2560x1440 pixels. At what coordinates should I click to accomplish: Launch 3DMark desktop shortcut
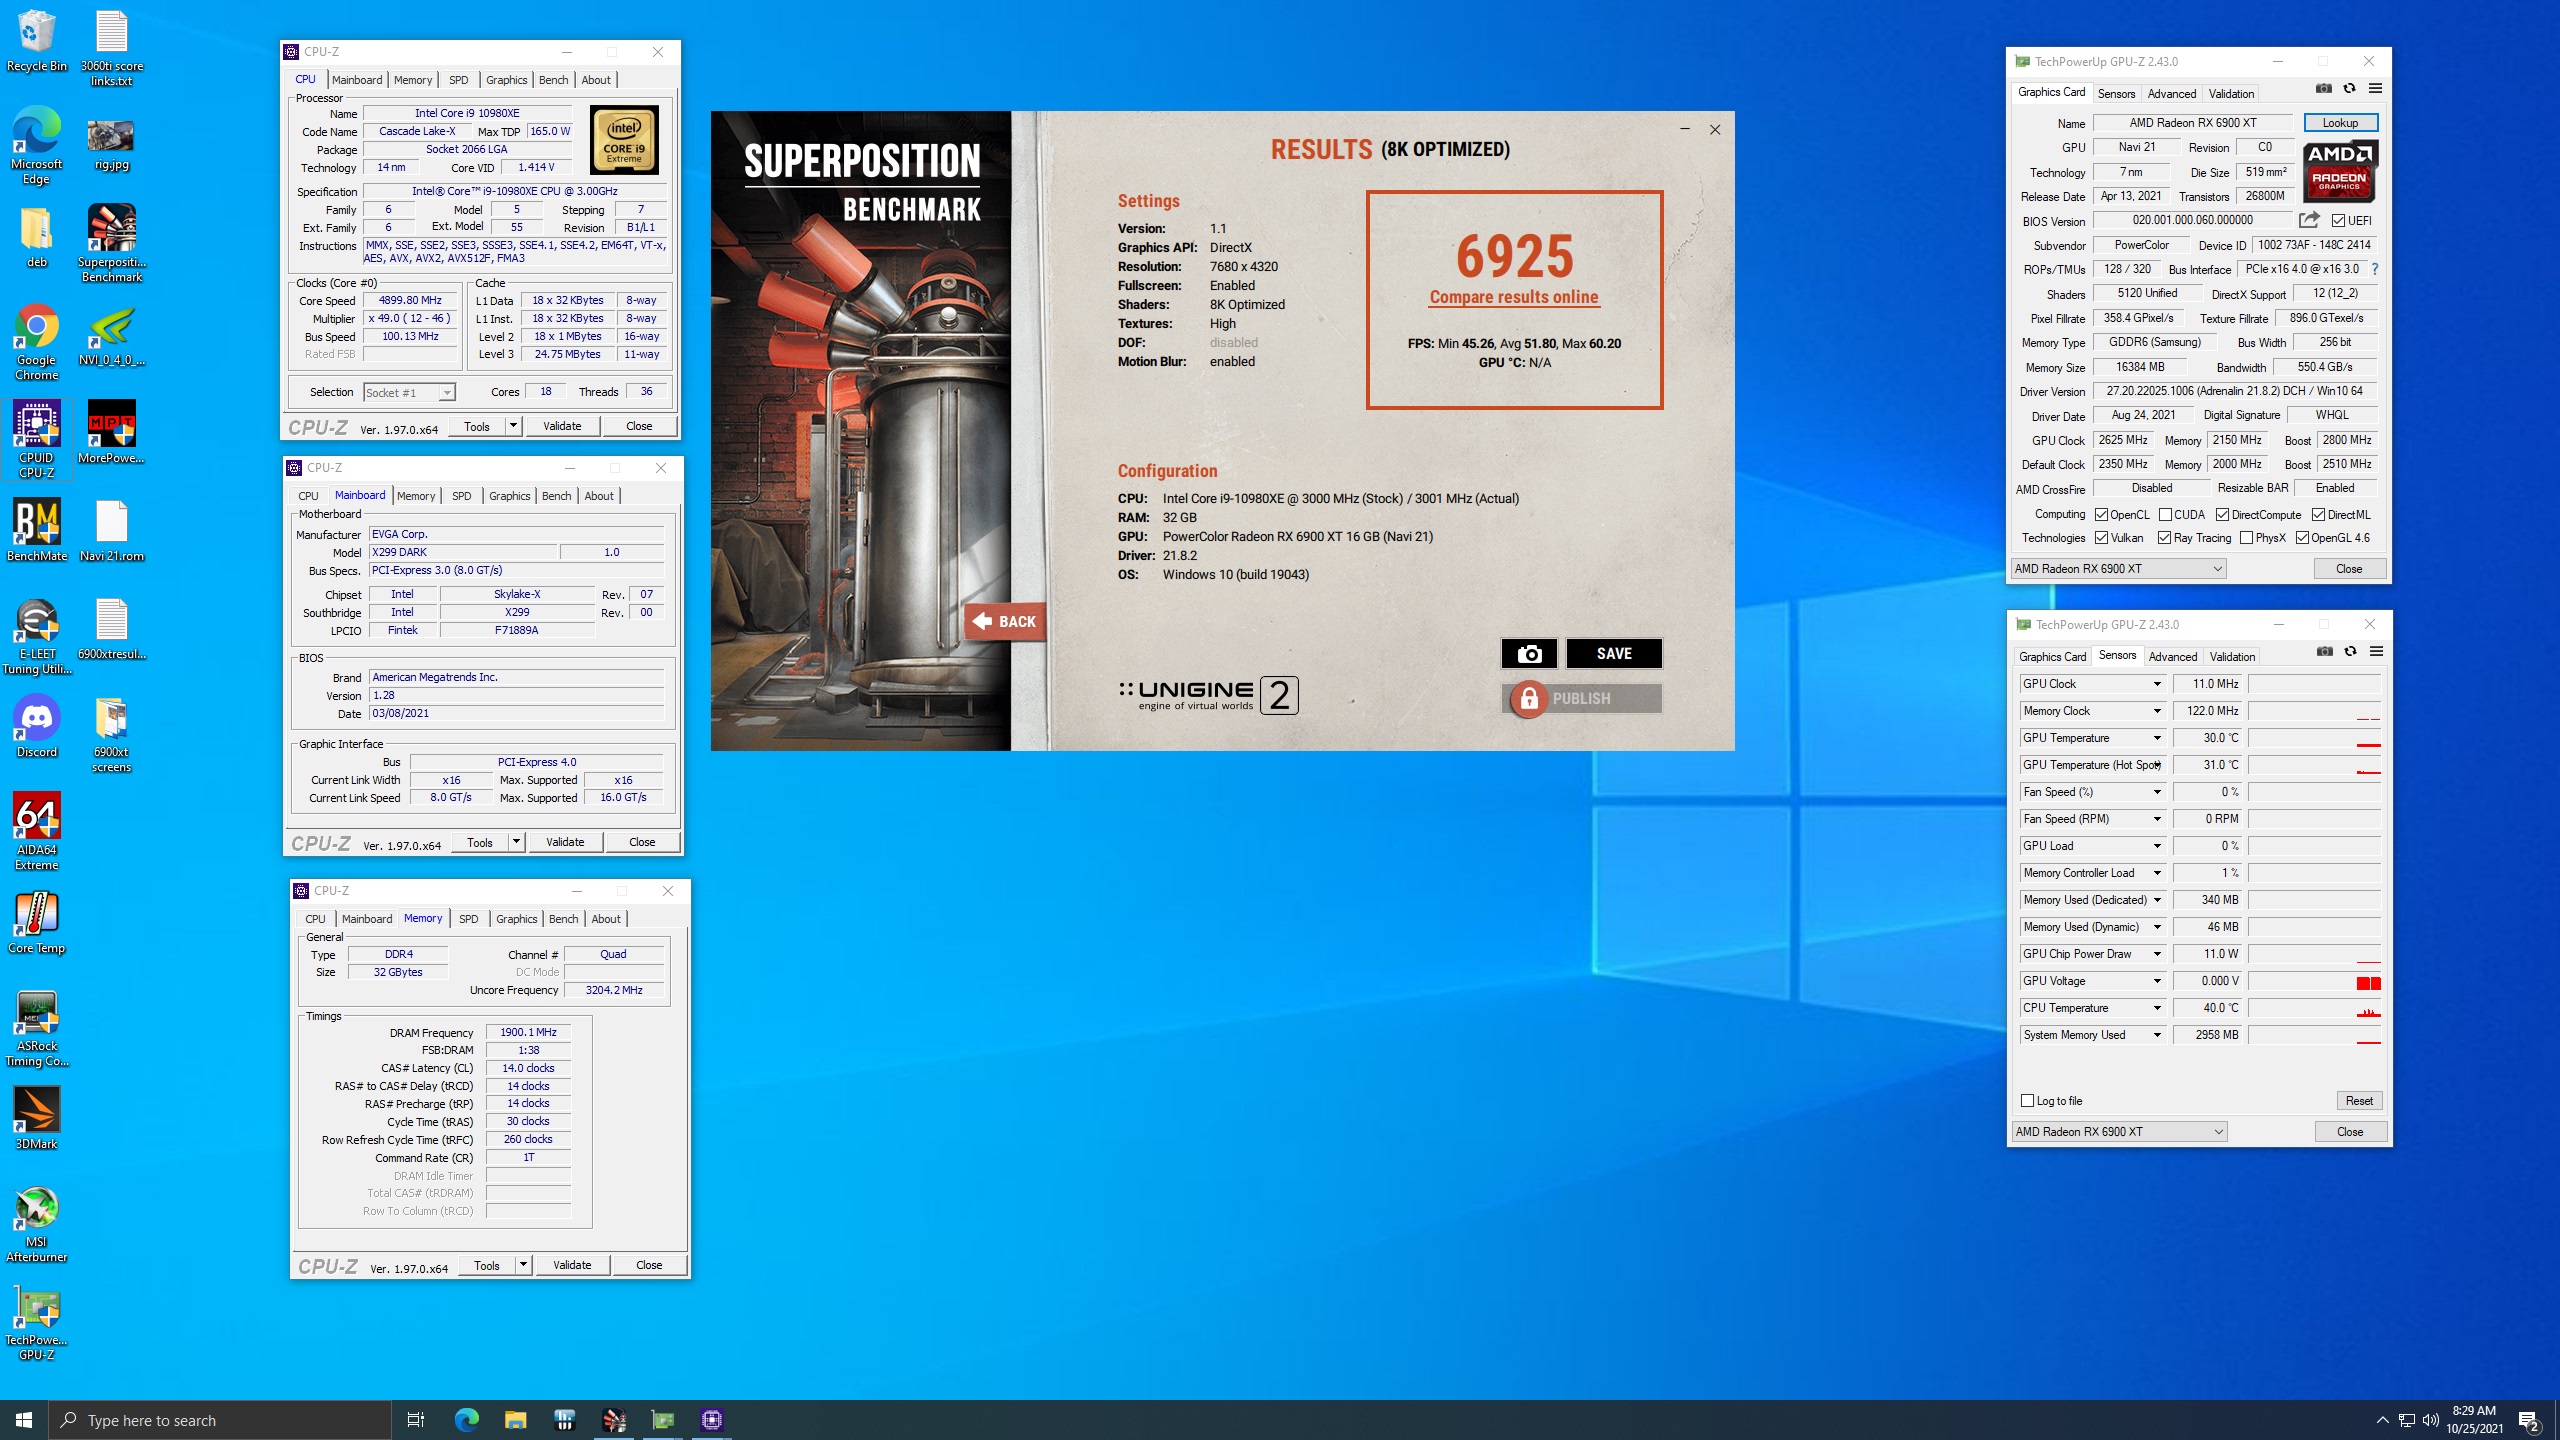37,1118
